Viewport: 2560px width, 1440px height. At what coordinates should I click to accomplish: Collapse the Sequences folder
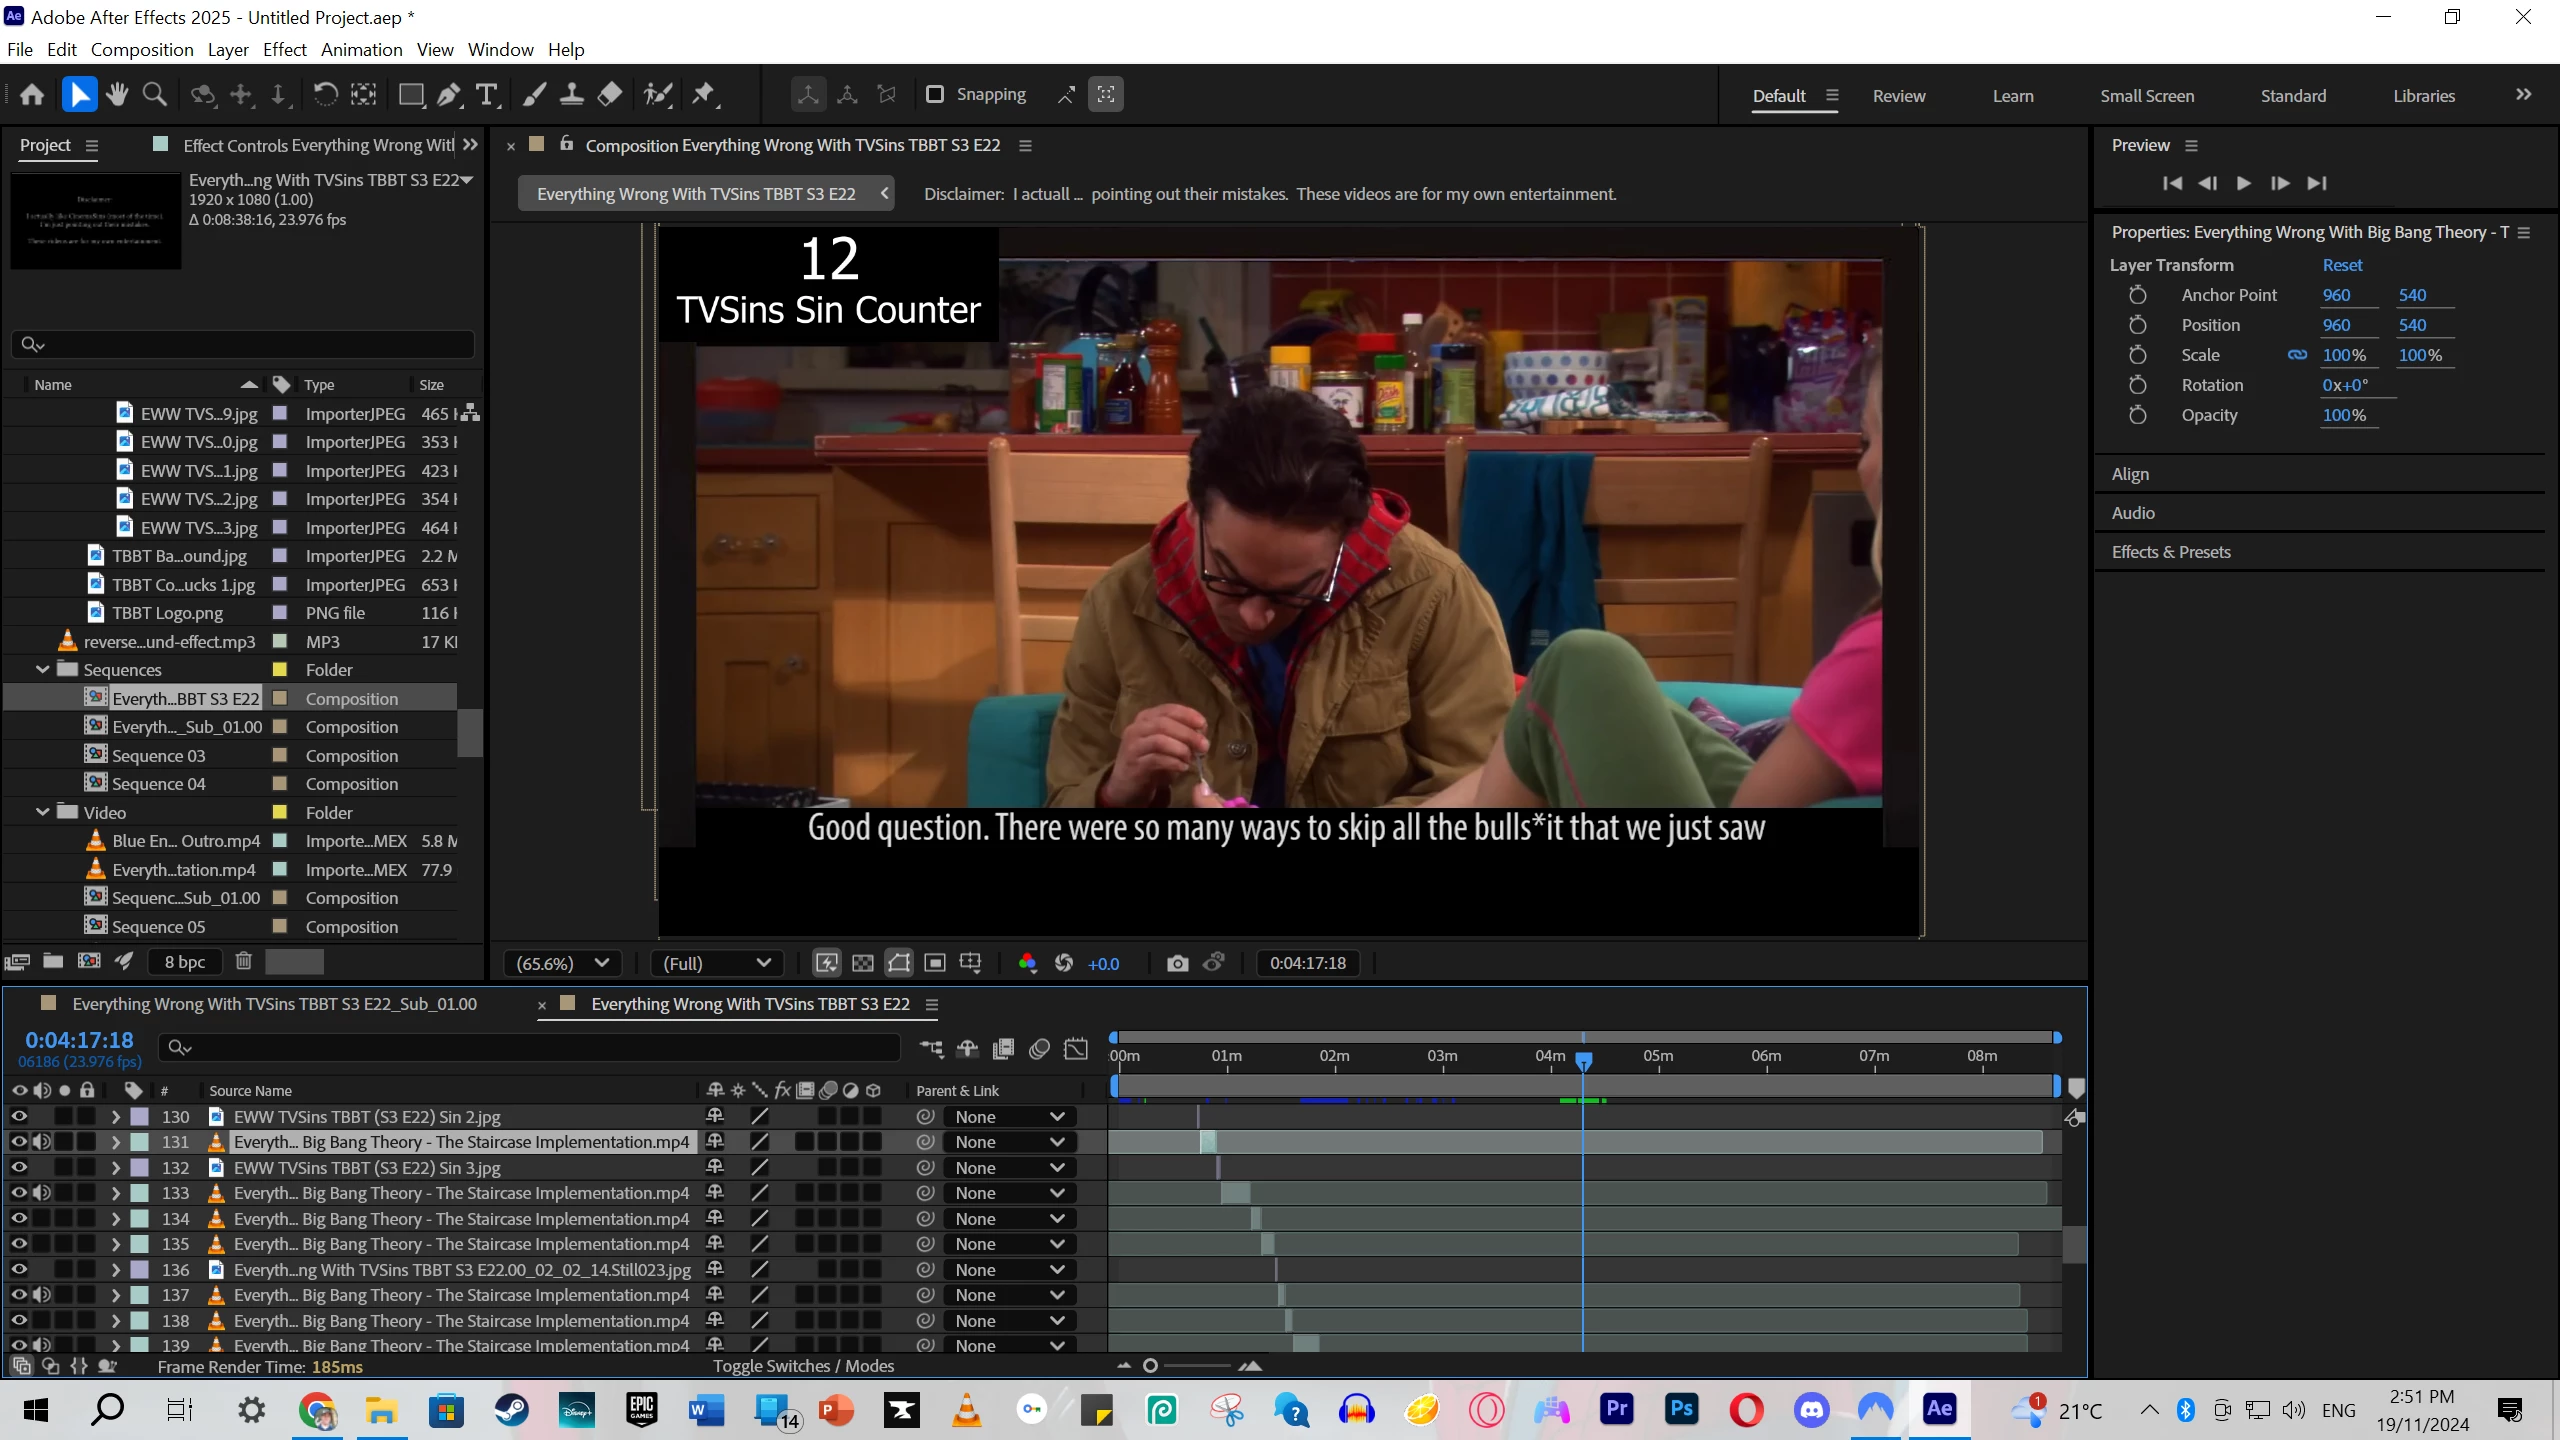point(43,669)
